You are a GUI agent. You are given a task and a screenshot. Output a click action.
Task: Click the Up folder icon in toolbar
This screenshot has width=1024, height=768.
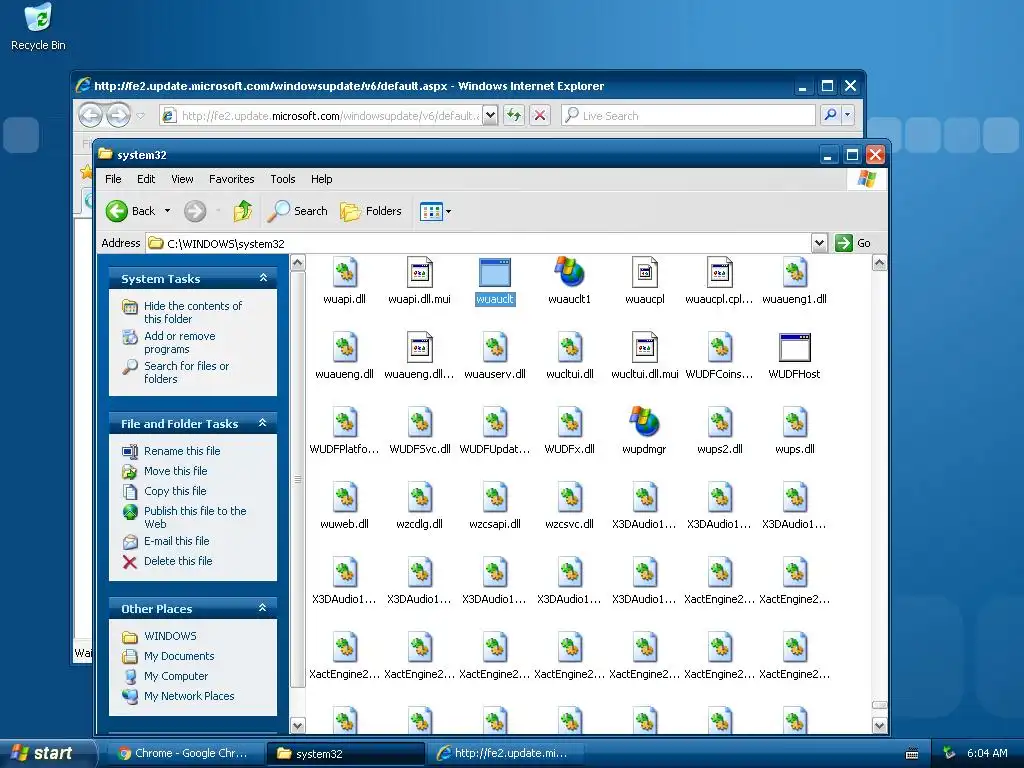point(242,211)
